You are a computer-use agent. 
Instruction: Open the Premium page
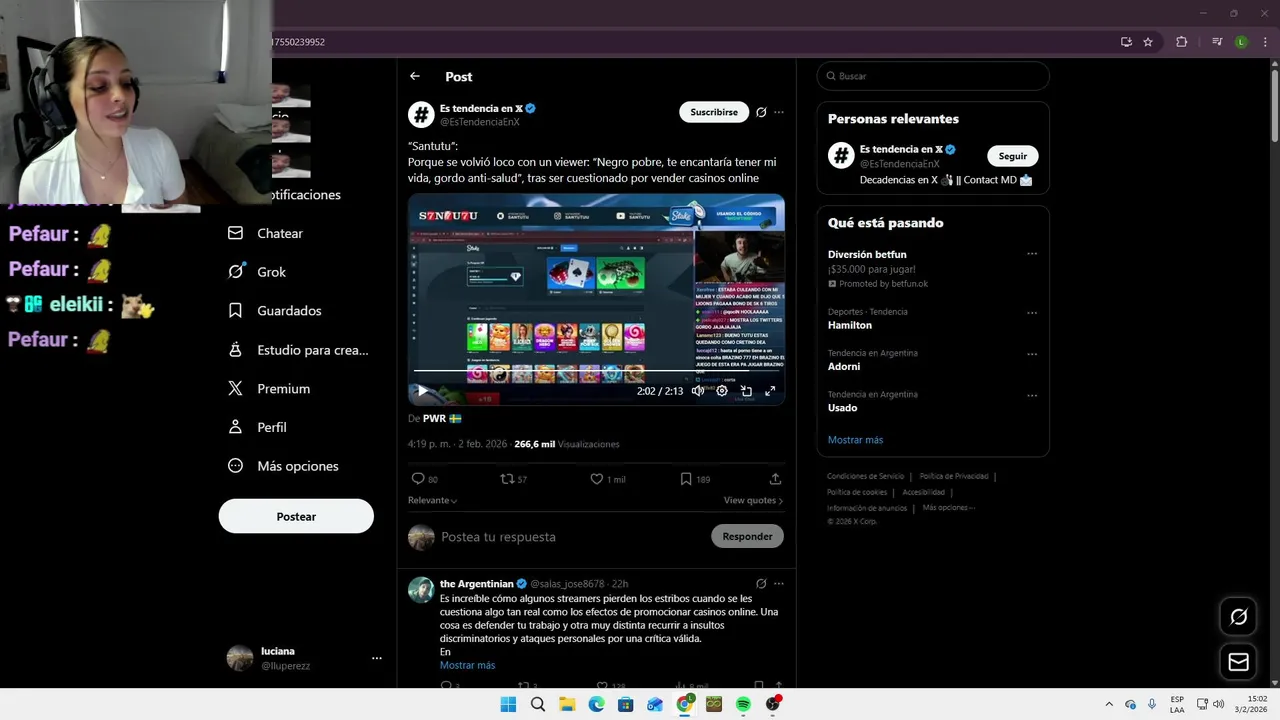pyautogui.click(x=269, y=389)
